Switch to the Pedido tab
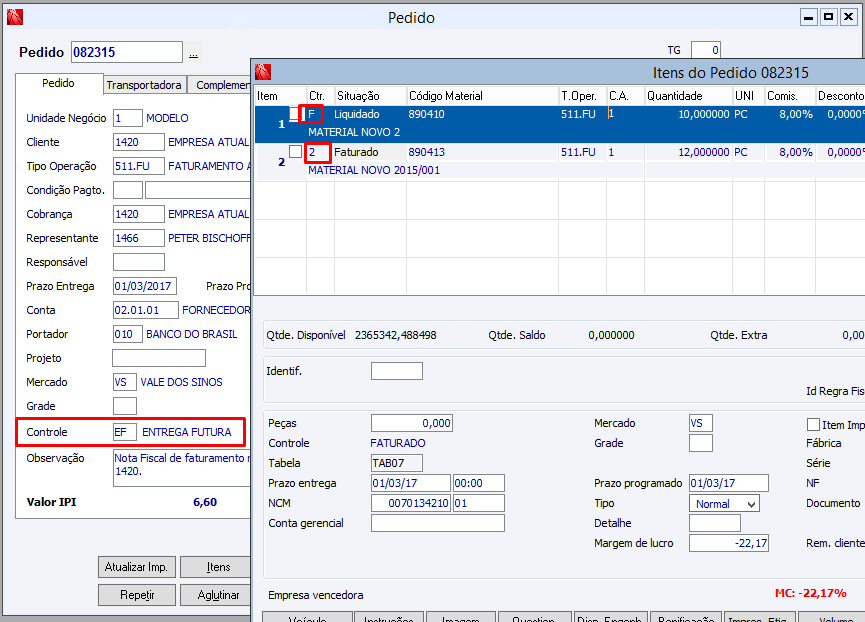Viewport: 865px width, 622px height. (58, 83)
